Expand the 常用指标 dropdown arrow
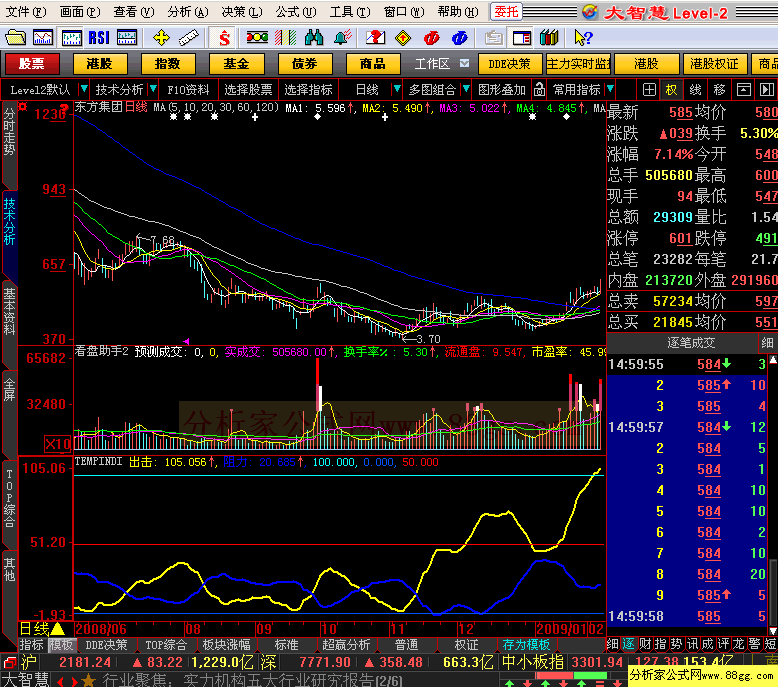778x687 pixels. [610, 89]
